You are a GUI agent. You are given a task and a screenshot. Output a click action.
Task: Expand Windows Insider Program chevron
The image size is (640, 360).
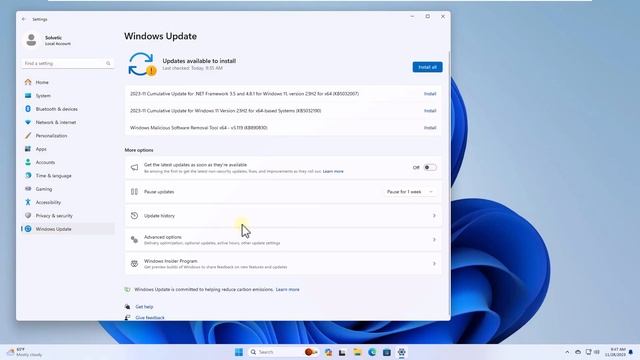point(434,264)
